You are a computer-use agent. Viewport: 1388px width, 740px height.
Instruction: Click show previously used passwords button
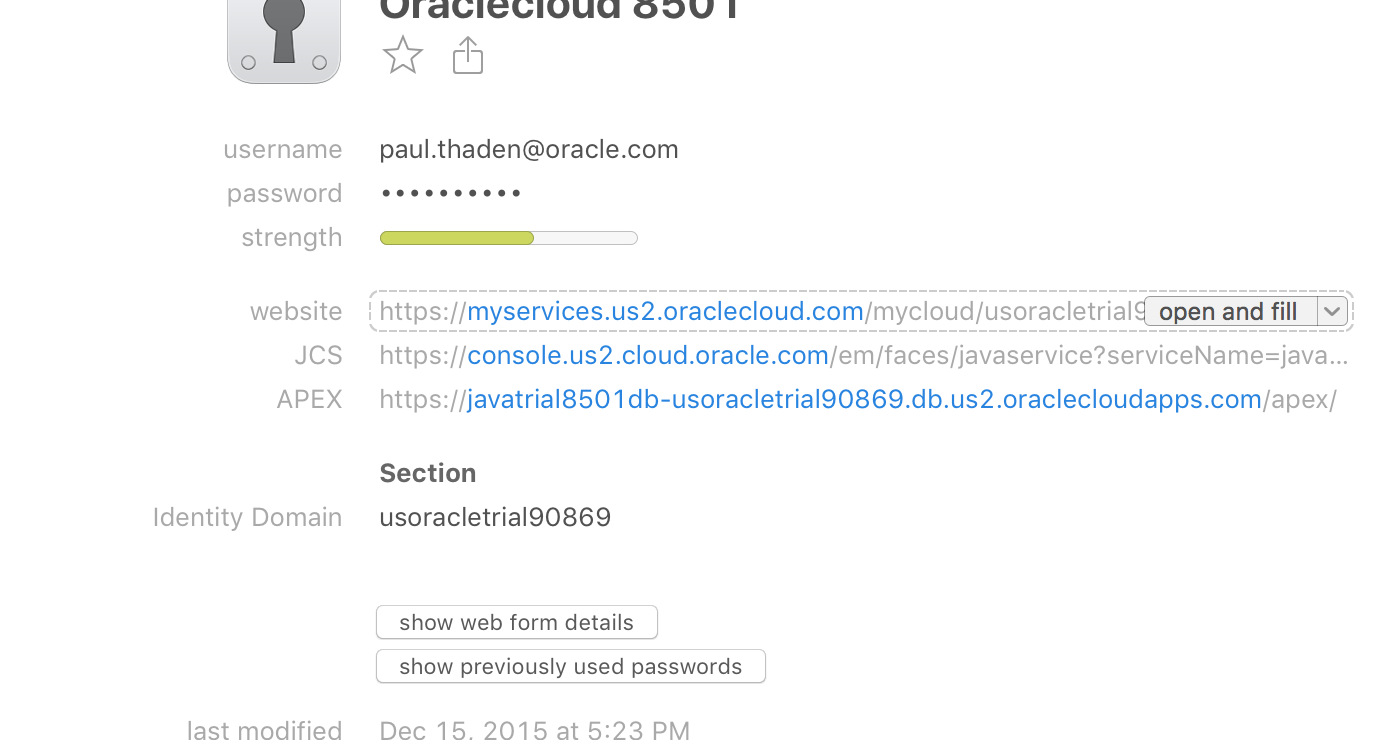click(x=571, y=666)
